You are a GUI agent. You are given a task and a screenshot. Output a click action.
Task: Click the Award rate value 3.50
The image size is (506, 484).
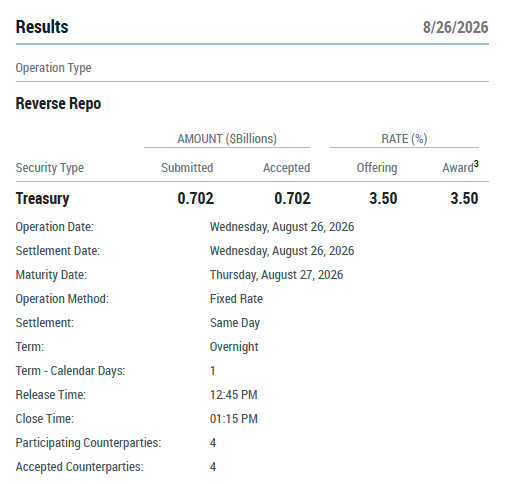(464, 198)
